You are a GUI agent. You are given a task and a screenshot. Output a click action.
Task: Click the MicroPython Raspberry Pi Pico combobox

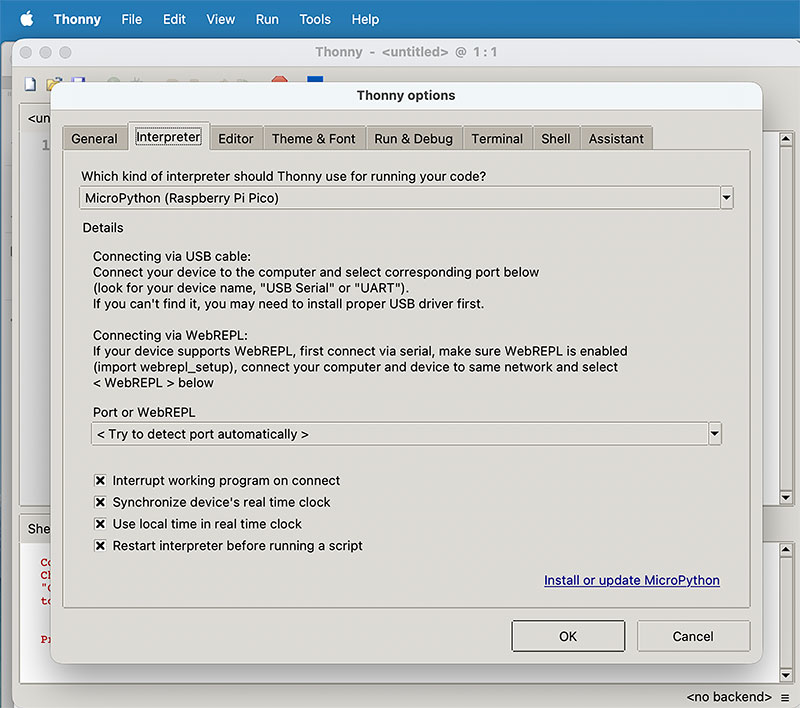(400, 197)
